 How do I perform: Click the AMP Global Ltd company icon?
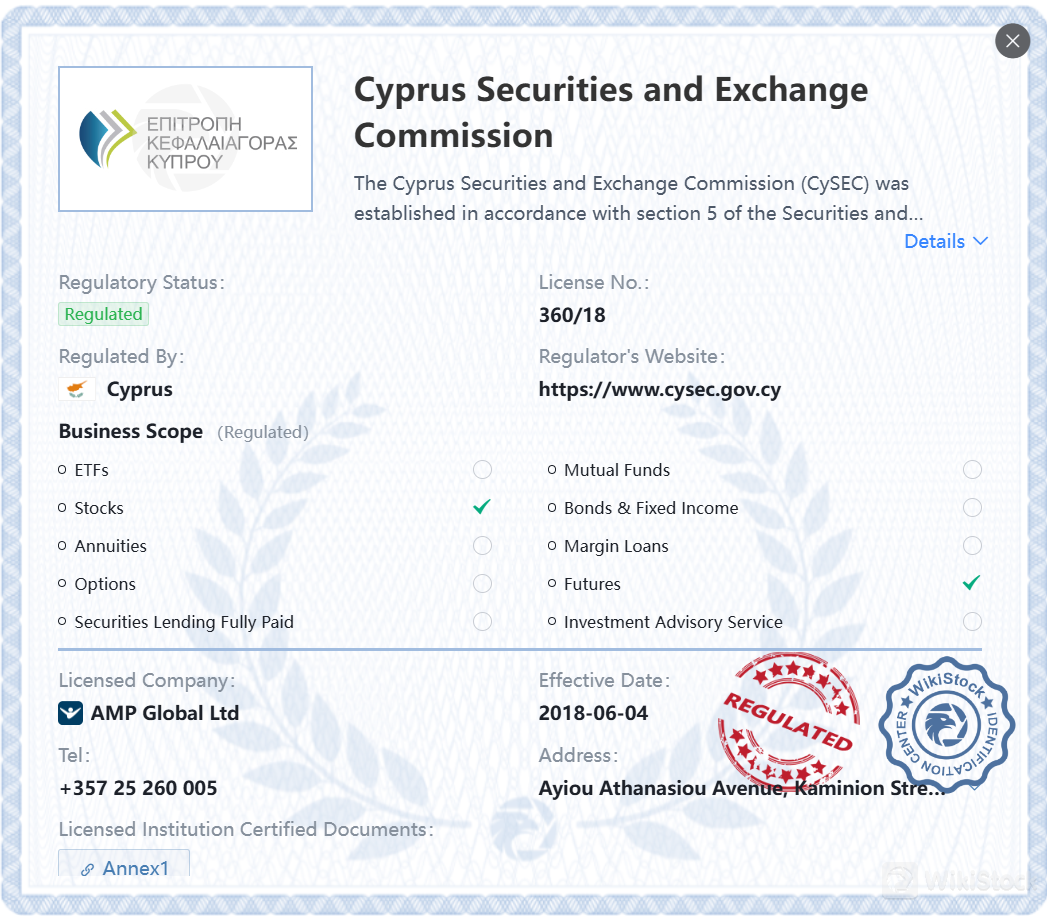point(69,713)
